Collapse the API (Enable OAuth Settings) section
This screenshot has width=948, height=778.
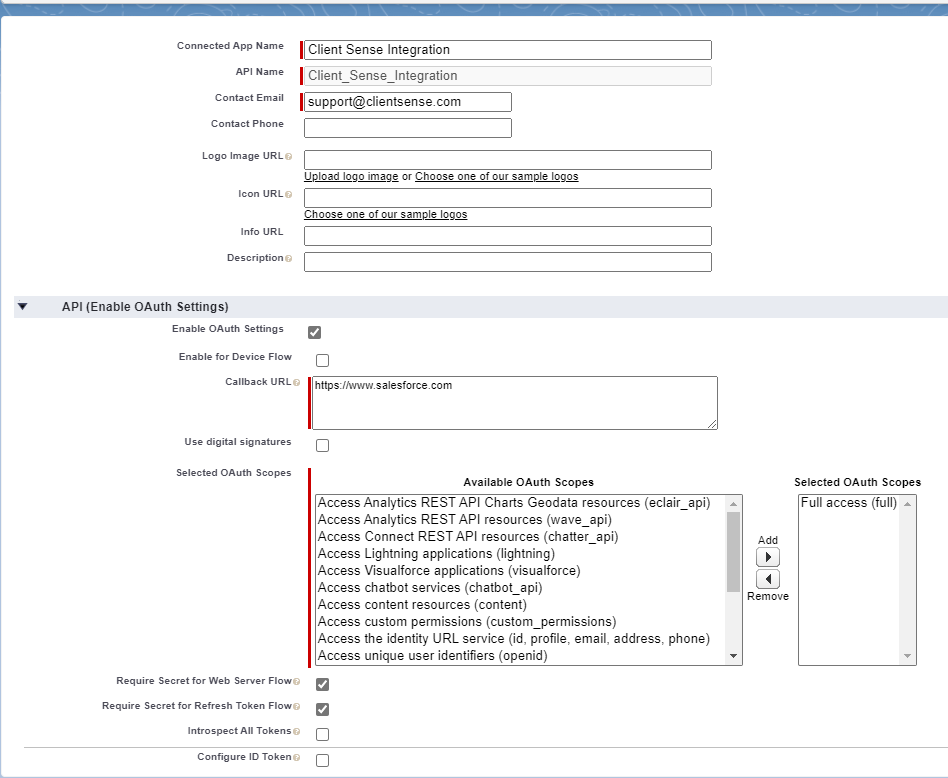(x=22, y=306)
